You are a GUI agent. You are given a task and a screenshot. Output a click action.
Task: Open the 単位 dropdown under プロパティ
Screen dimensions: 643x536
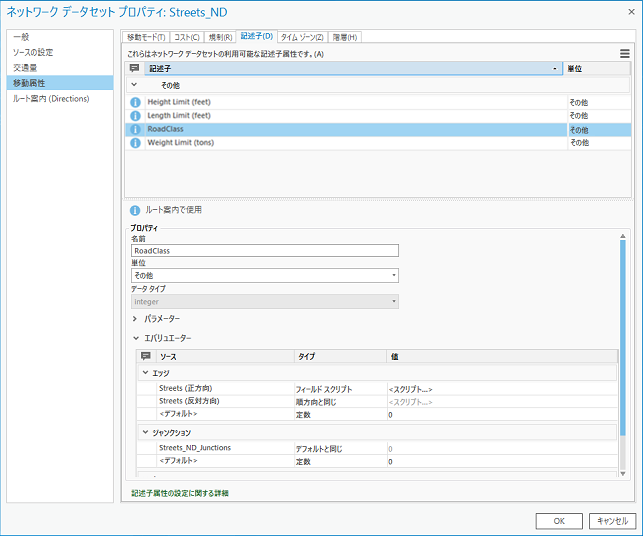coord(265,274)
